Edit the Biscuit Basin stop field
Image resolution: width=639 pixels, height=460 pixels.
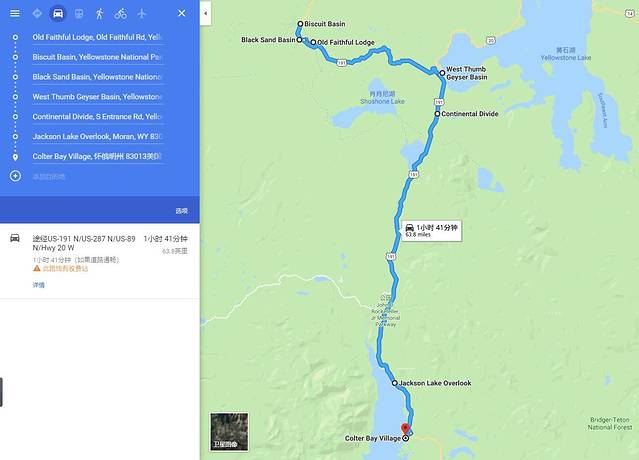[98, 57]
